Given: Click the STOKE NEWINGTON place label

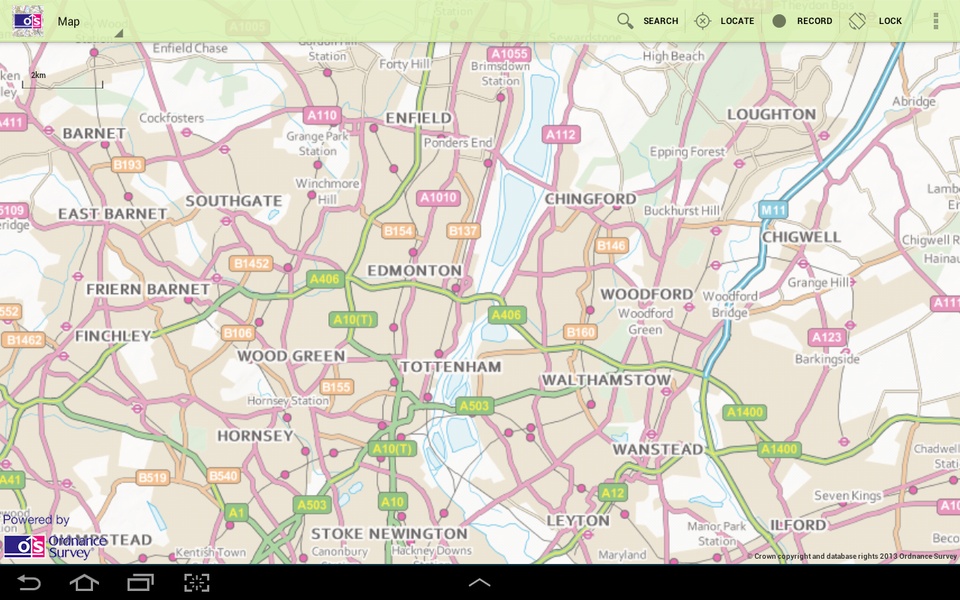Looking at the screenshot, I should pos(389,534).
